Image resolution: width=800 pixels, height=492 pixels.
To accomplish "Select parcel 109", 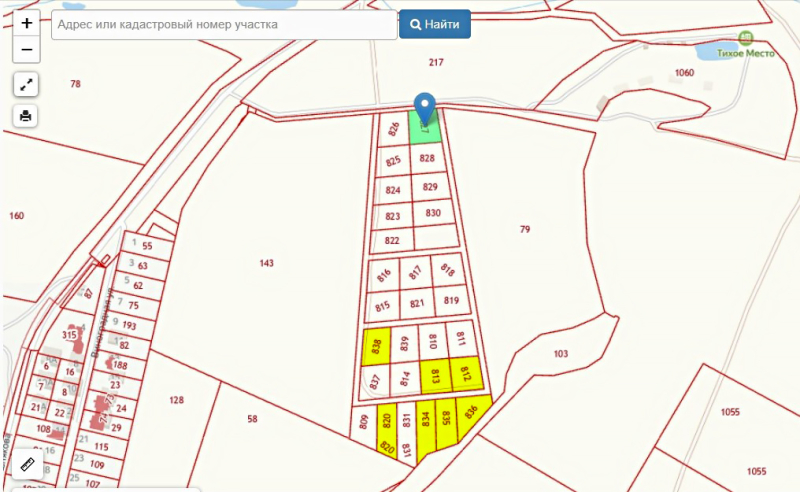I will (x=97, y=464).
